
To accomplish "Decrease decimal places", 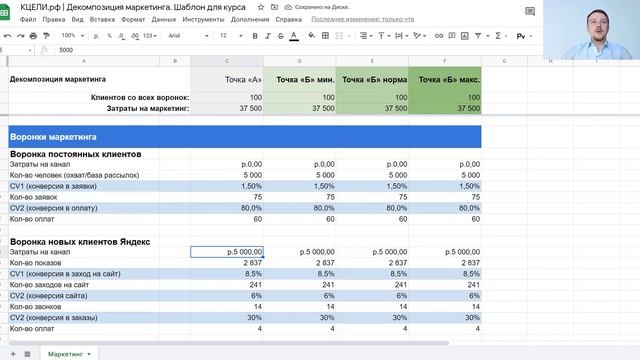I will pos(122,36).
